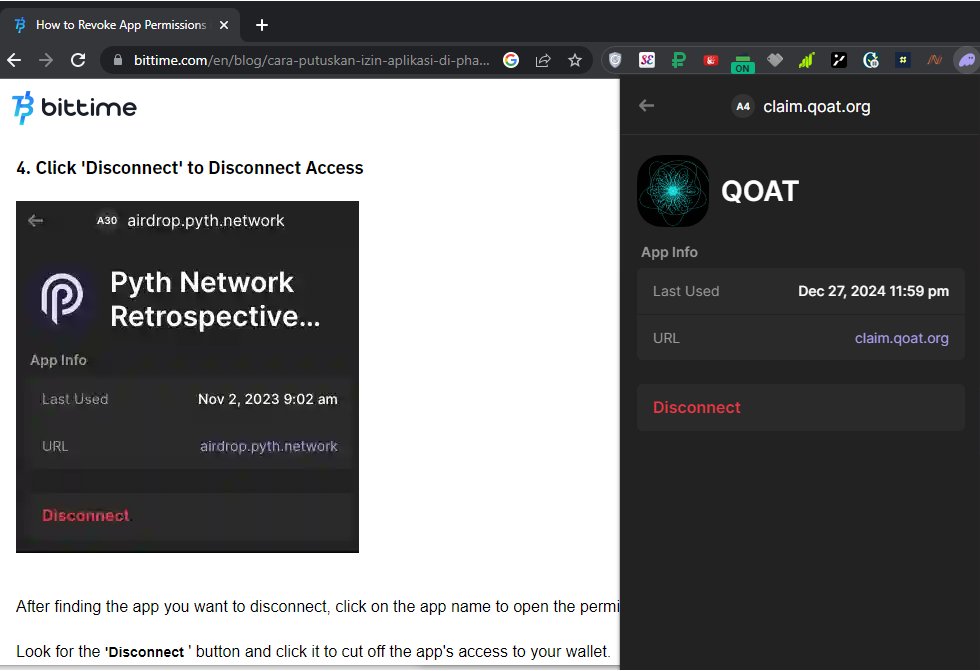Click 'Last Used' label in Phantom panel
980x671 pixels.
686,291
